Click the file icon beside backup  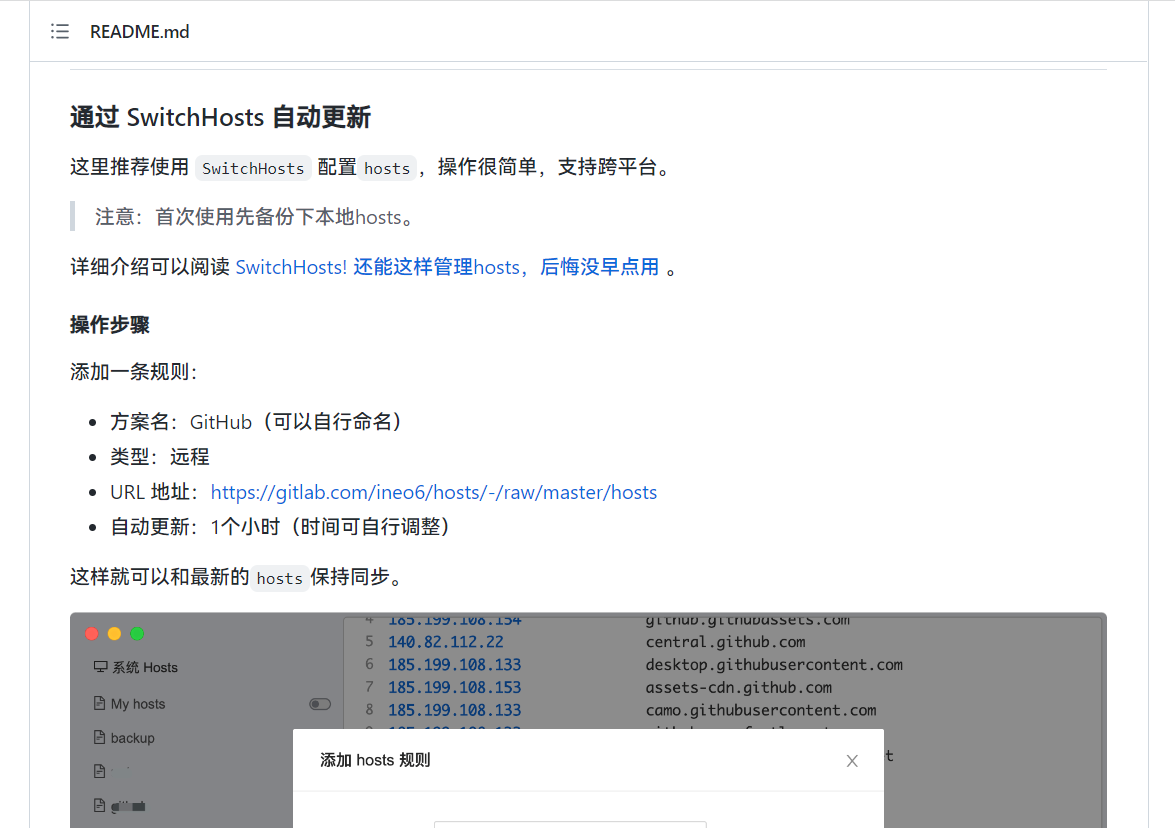(99, 737)
